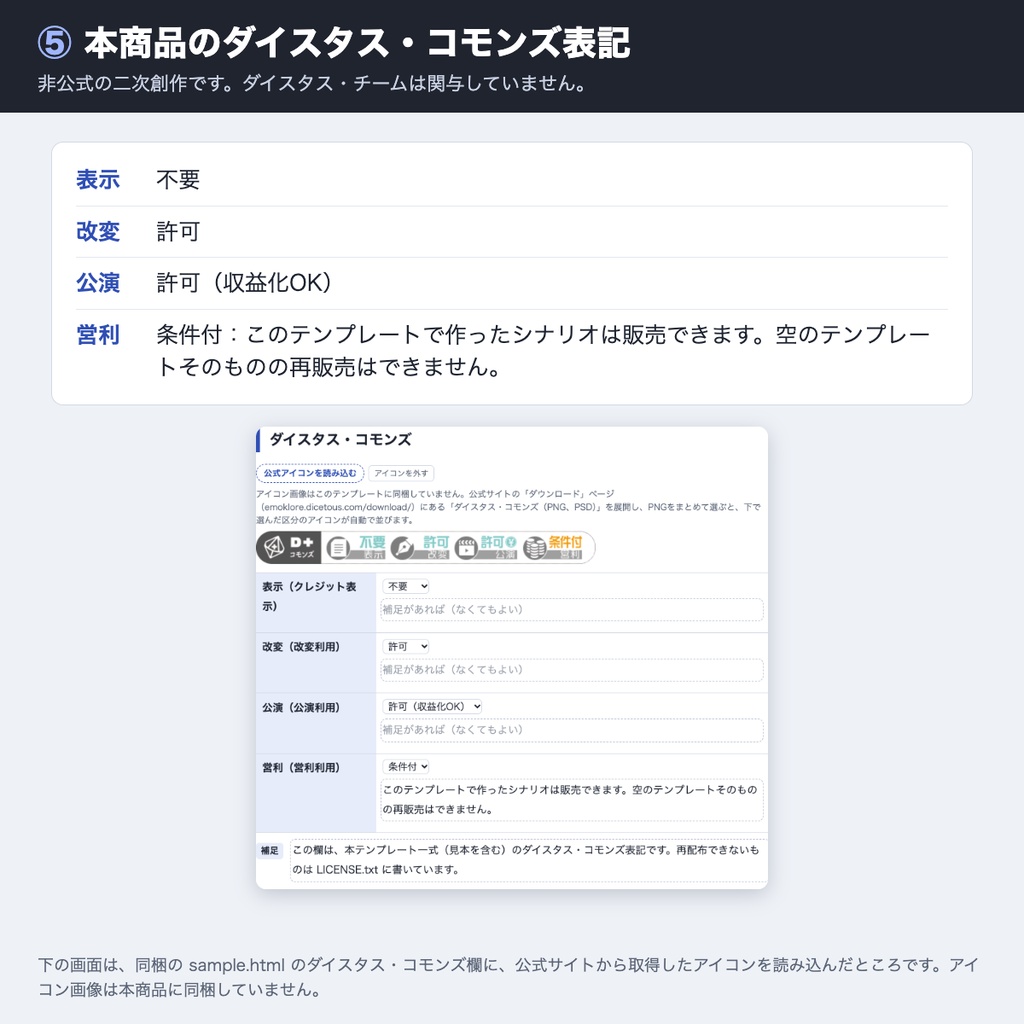Click the 補足 field mentioning LICENSE.txt
Image resolution: width=1024 pixels, height=1024 pixels.
click(x=528, y=859)
